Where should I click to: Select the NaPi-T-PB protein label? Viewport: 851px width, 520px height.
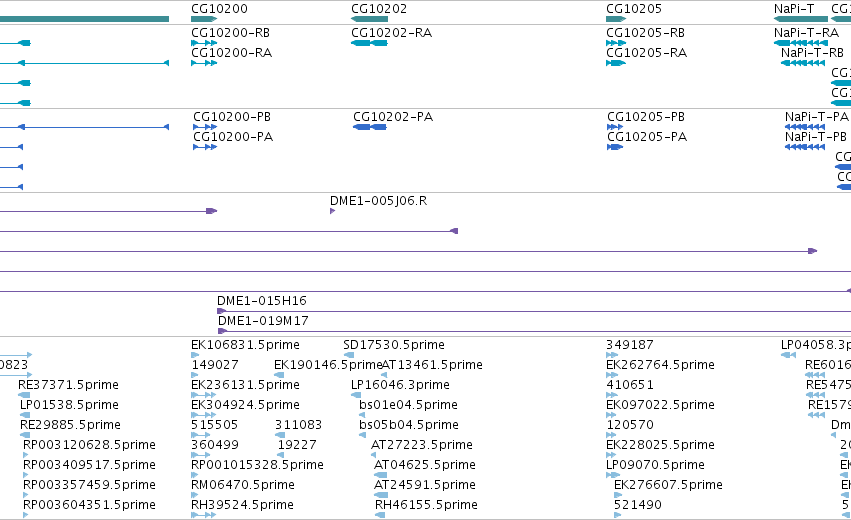816,137
